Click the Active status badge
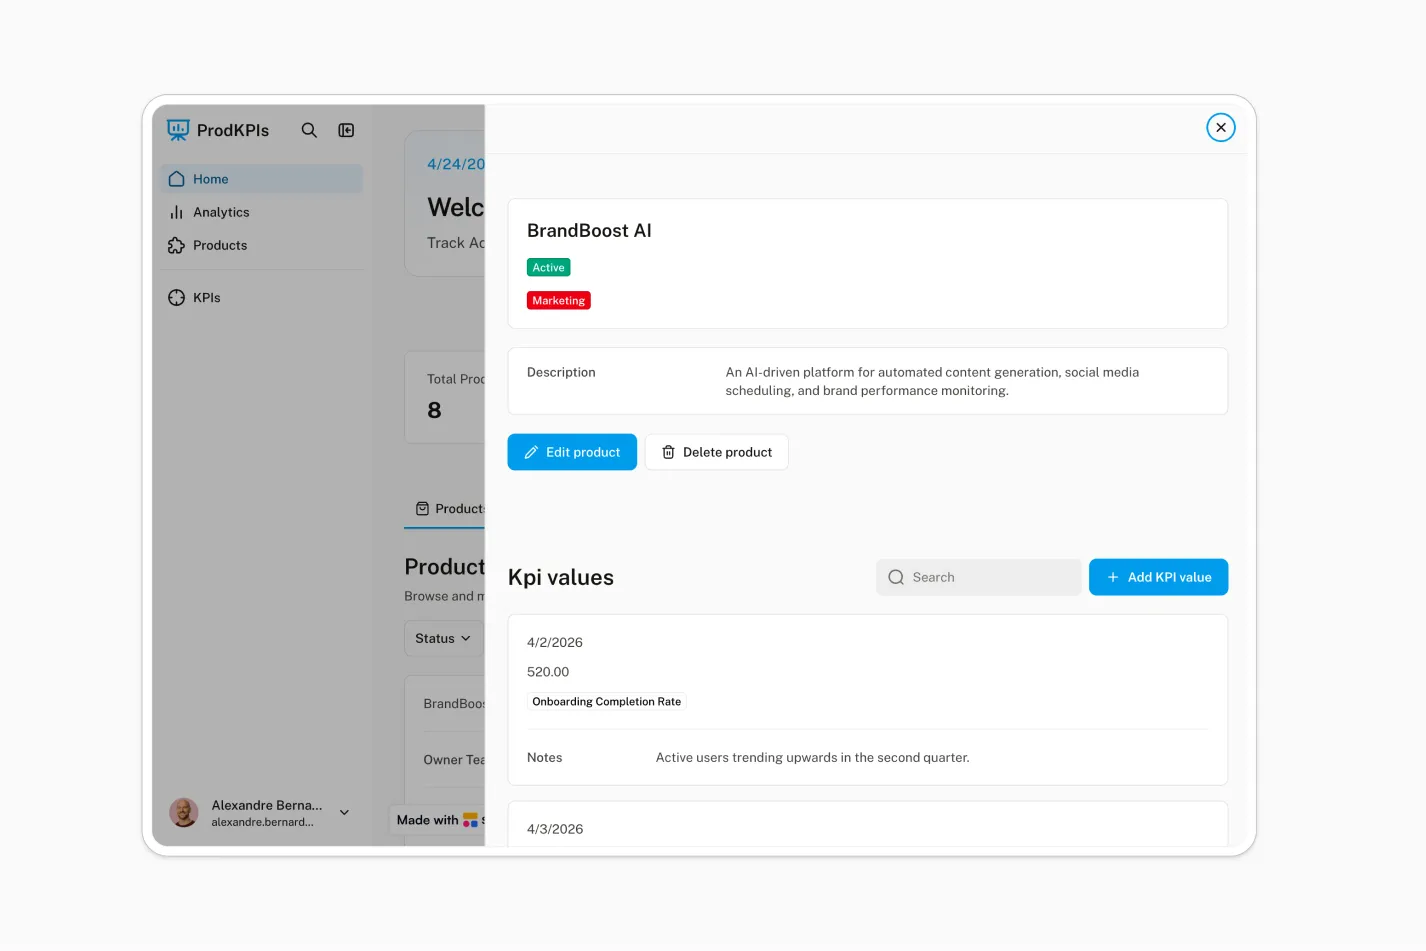 tap(549, 267)
